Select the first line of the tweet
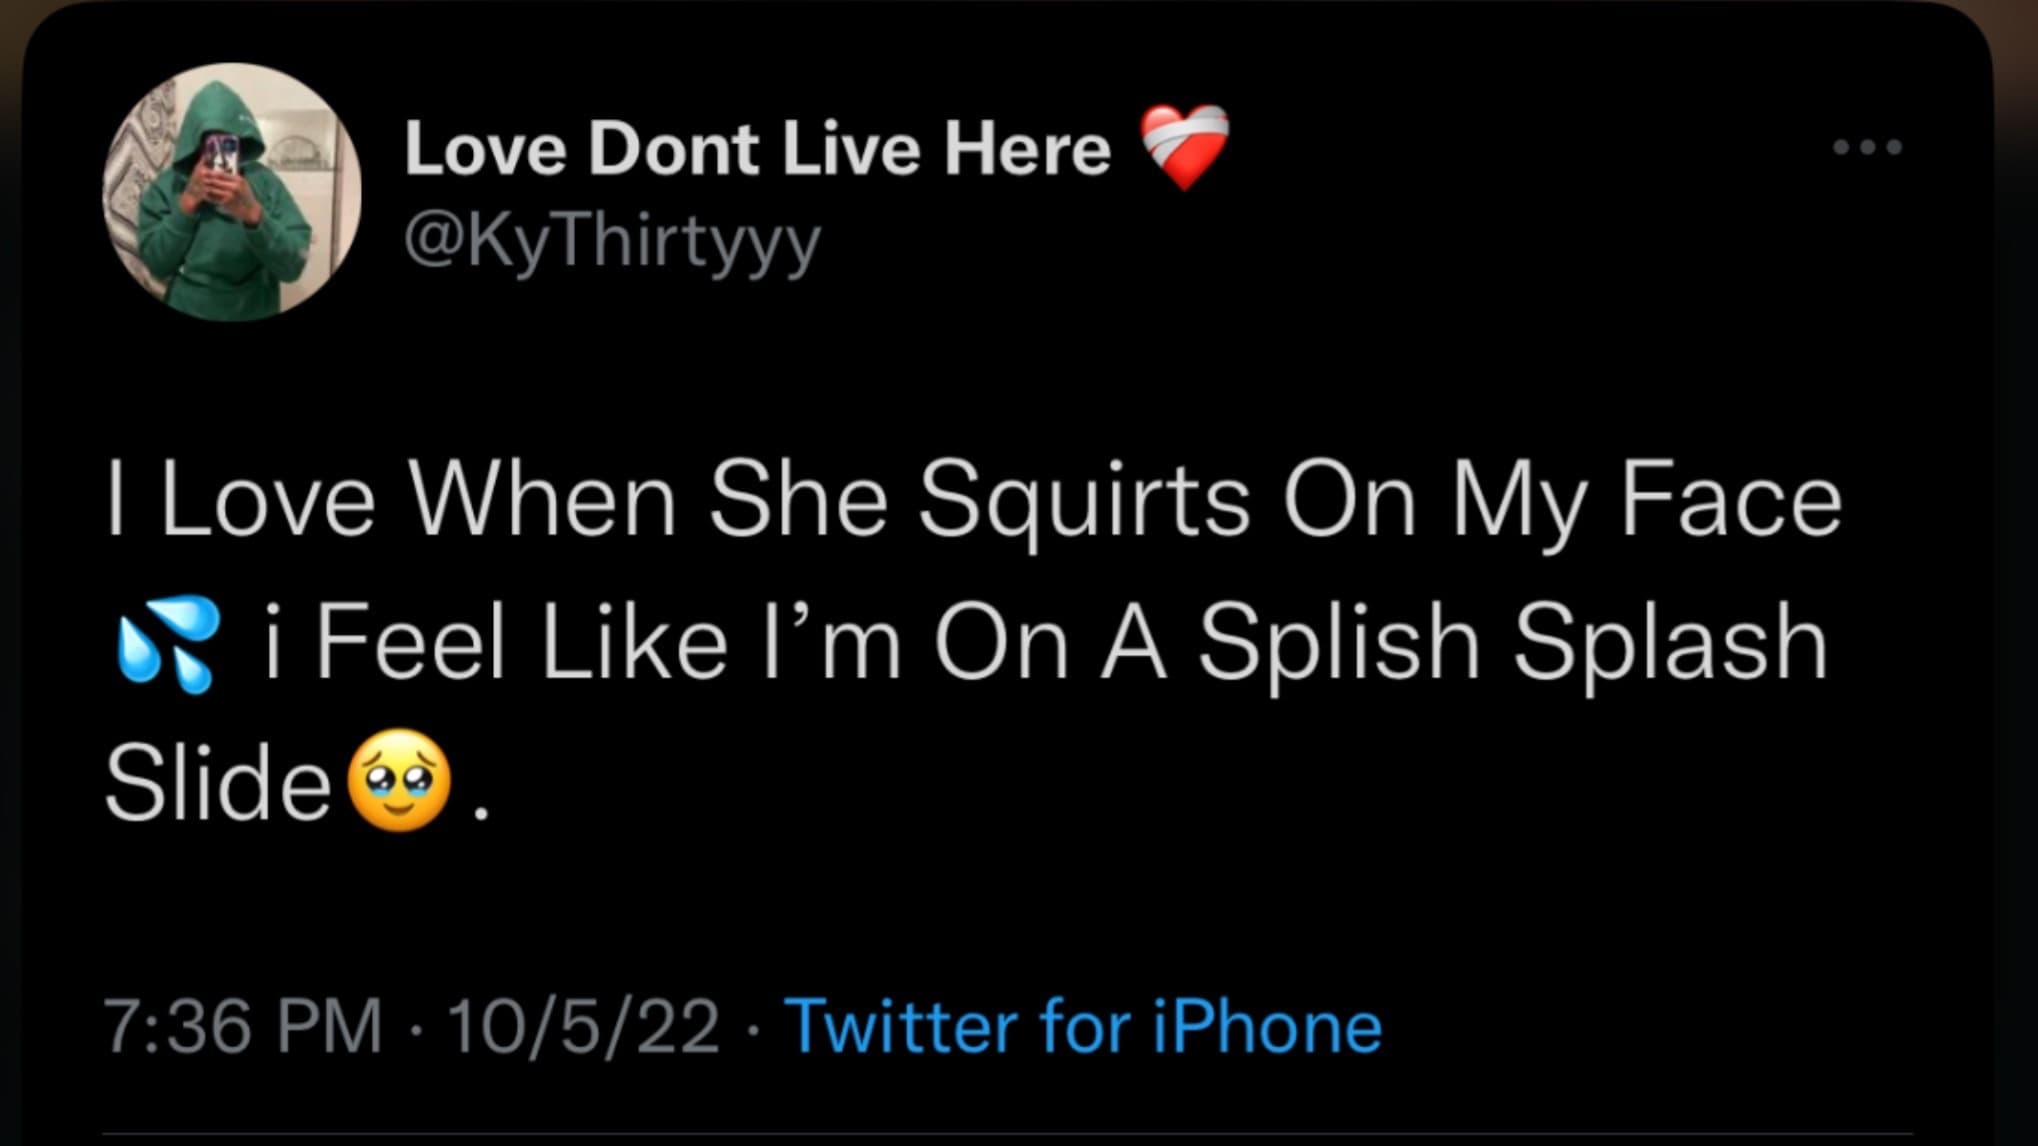2038x1146 pixels. click(973, 500)
